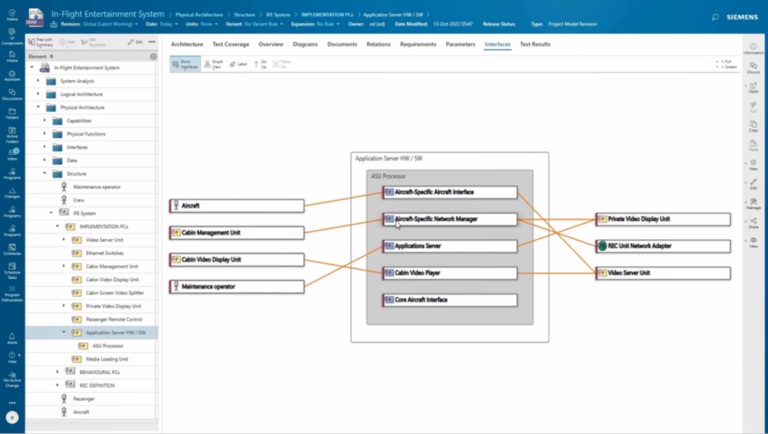Select the Applications Server block in diagram

coord(450,246)
